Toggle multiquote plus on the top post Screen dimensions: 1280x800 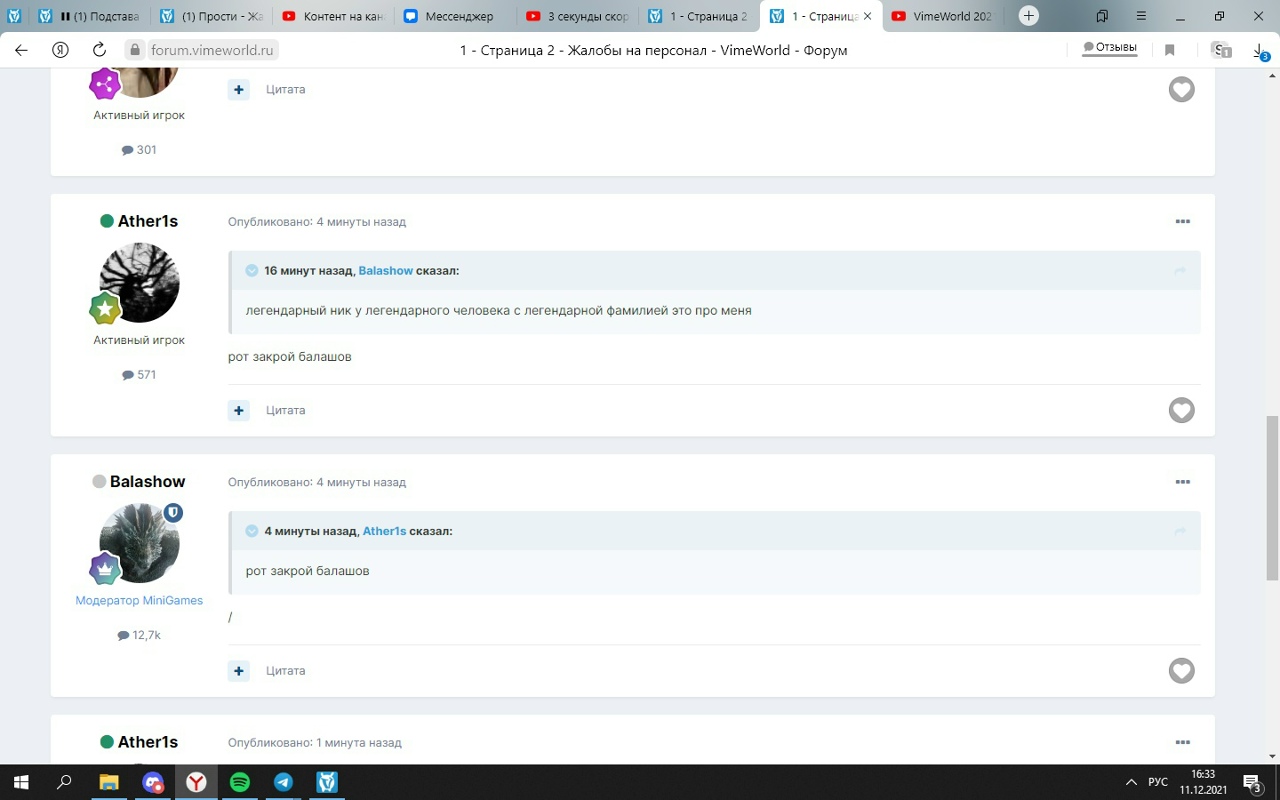(239, 89)
